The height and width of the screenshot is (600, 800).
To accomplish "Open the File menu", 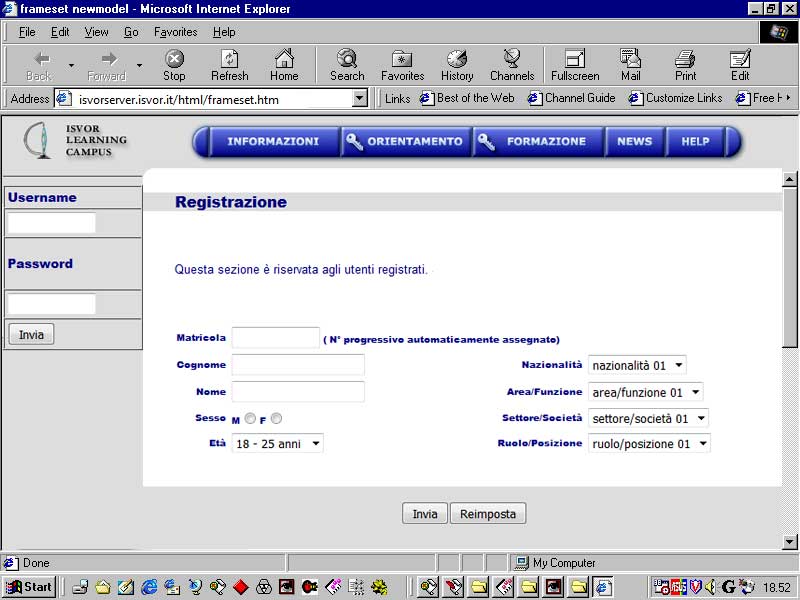I will pyautogui.click(x=27, y=32).
